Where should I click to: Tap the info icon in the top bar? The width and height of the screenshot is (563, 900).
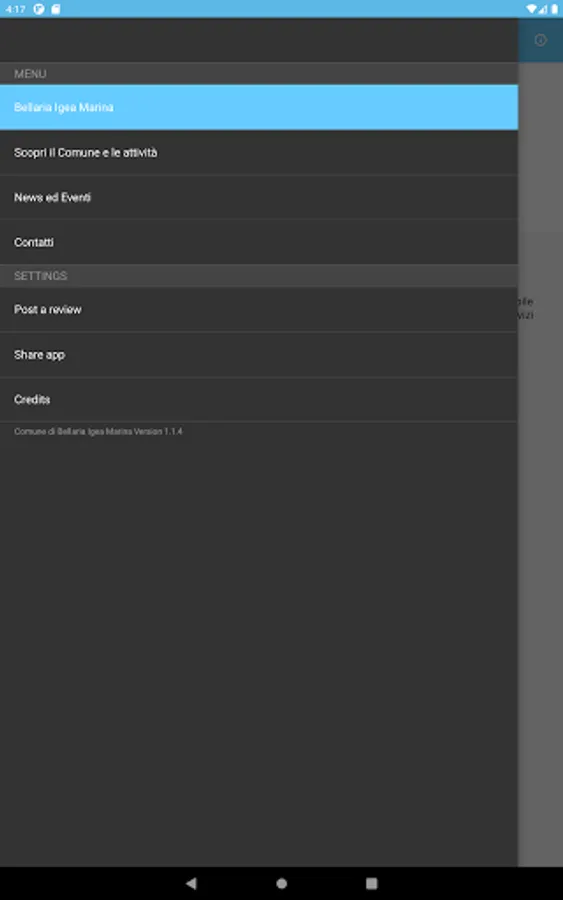click(540, 40)
